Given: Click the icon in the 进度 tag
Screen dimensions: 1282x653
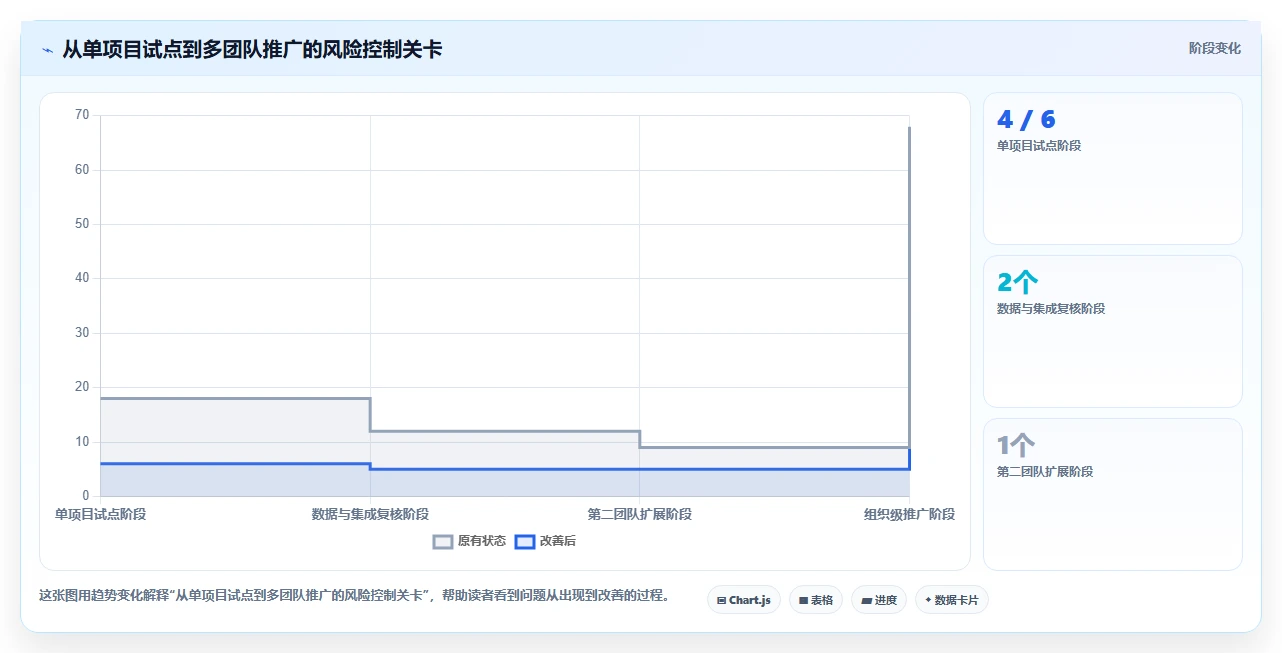Looking at the screenshot, I should click(866, 601).
